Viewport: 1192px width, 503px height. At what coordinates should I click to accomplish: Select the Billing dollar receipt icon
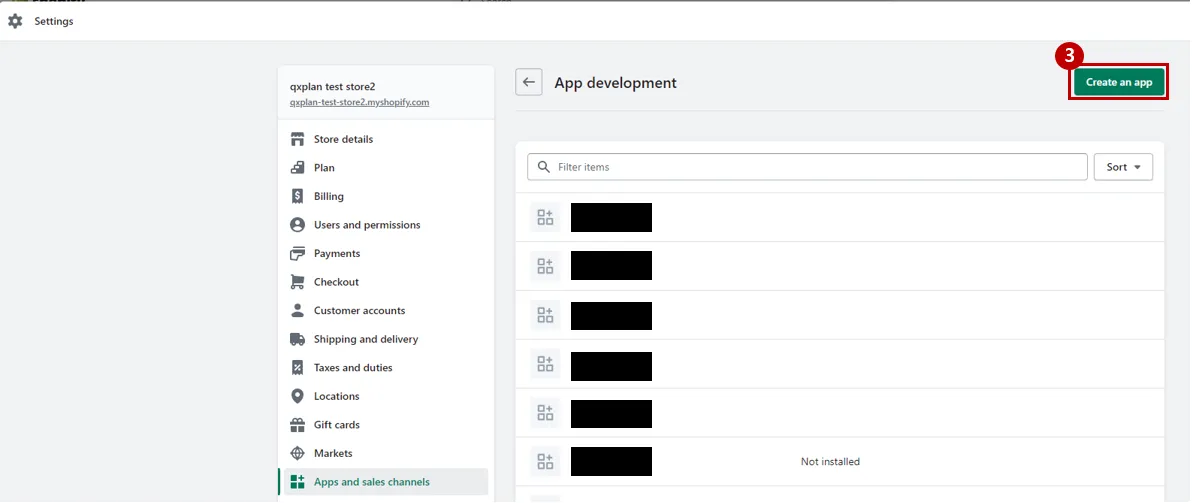(x=298, y=196)
